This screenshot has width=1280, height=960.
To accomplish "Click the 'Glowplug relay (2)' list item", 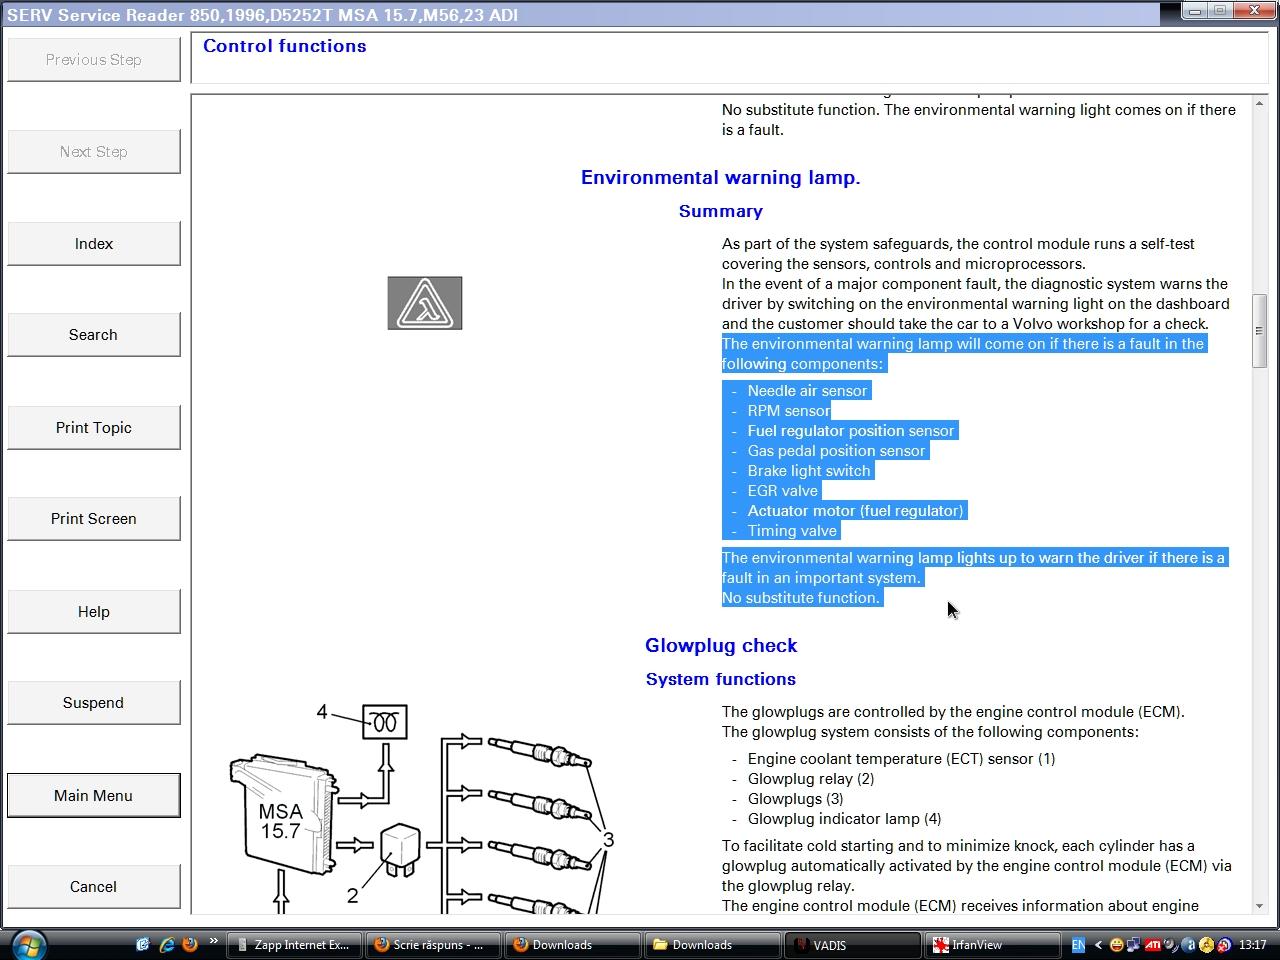I will [811, 779].
